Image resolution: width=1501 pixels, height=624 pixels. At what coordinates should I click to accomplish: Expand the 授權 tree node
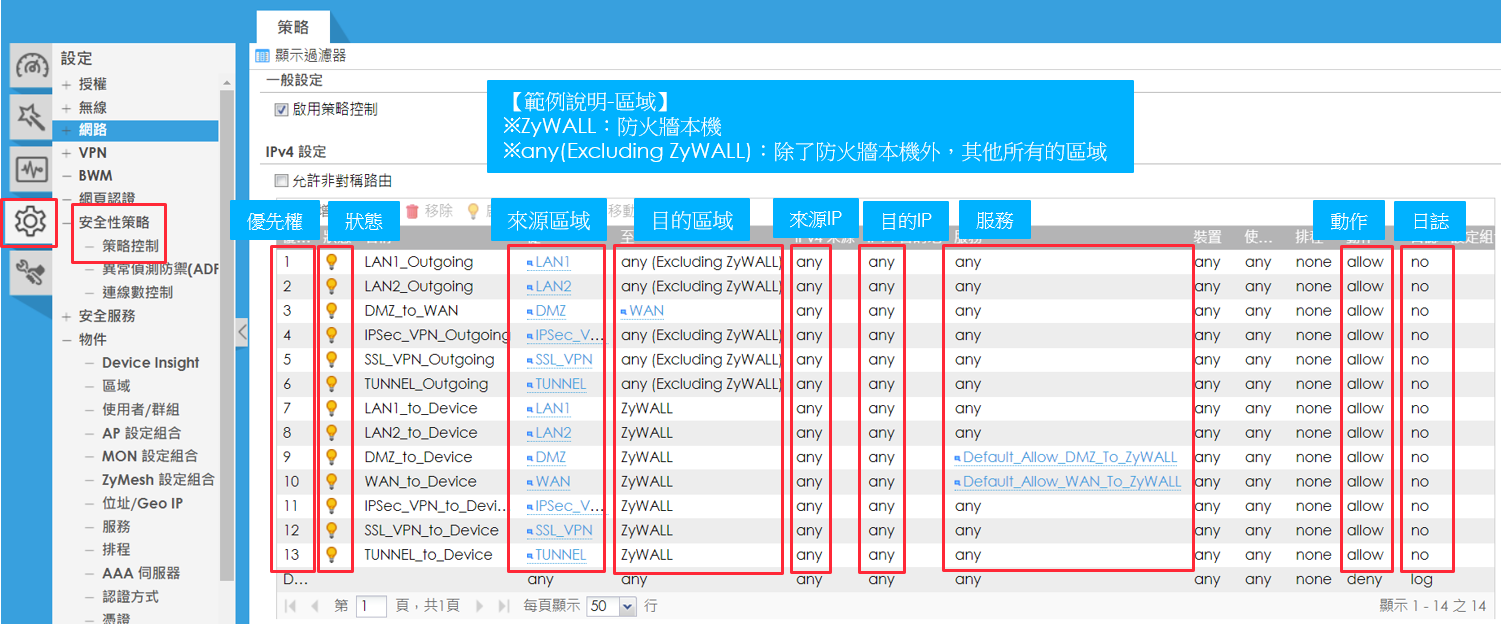click(67, 85)
